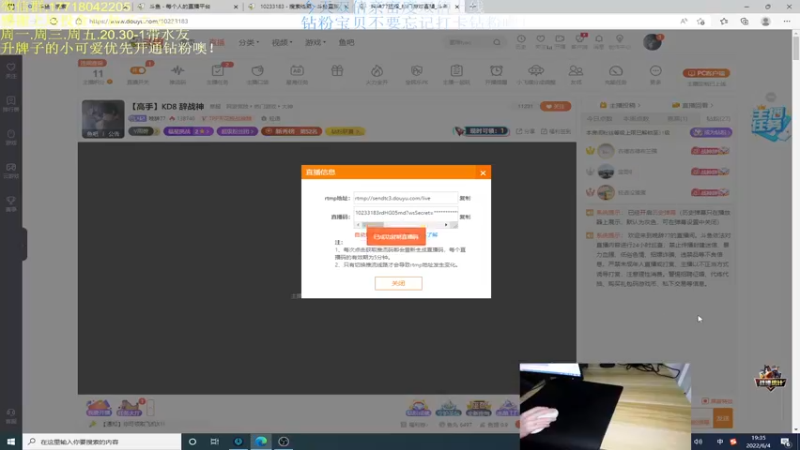The image size is (800, 450).
Task: Click the first-ranked user avatar in list
Action: 606,151
